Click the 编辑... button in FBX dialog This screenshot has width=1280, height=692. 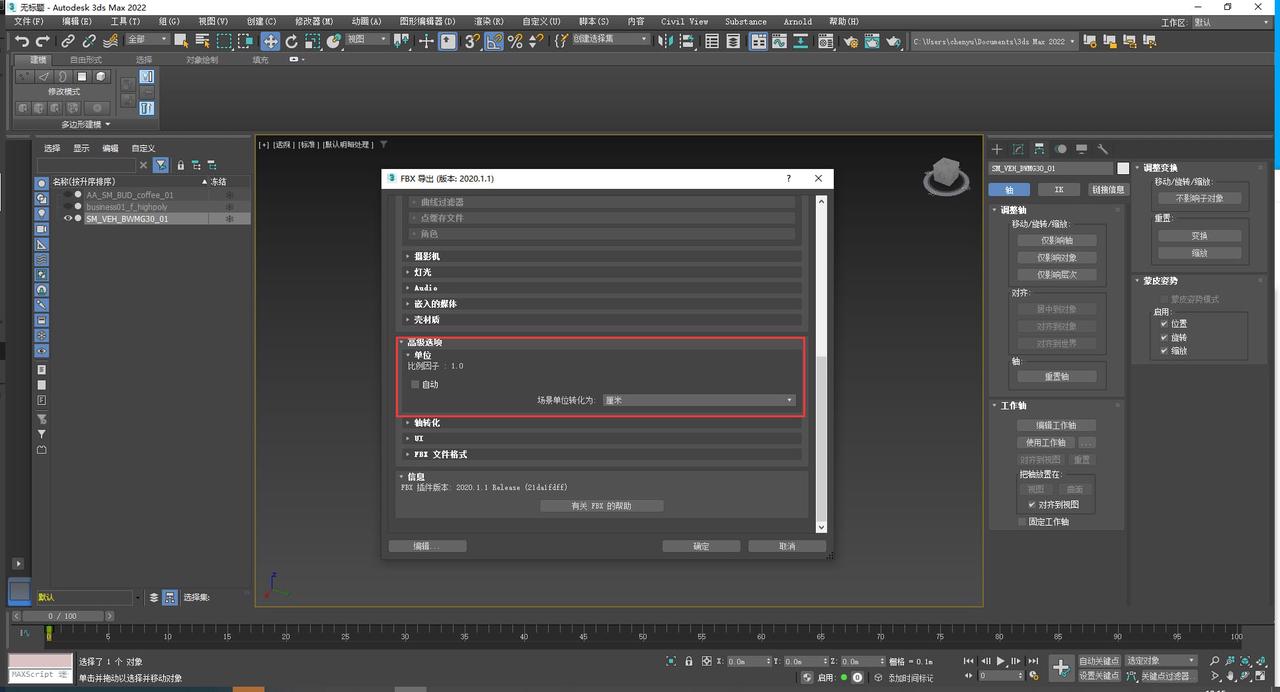(427, 546)
